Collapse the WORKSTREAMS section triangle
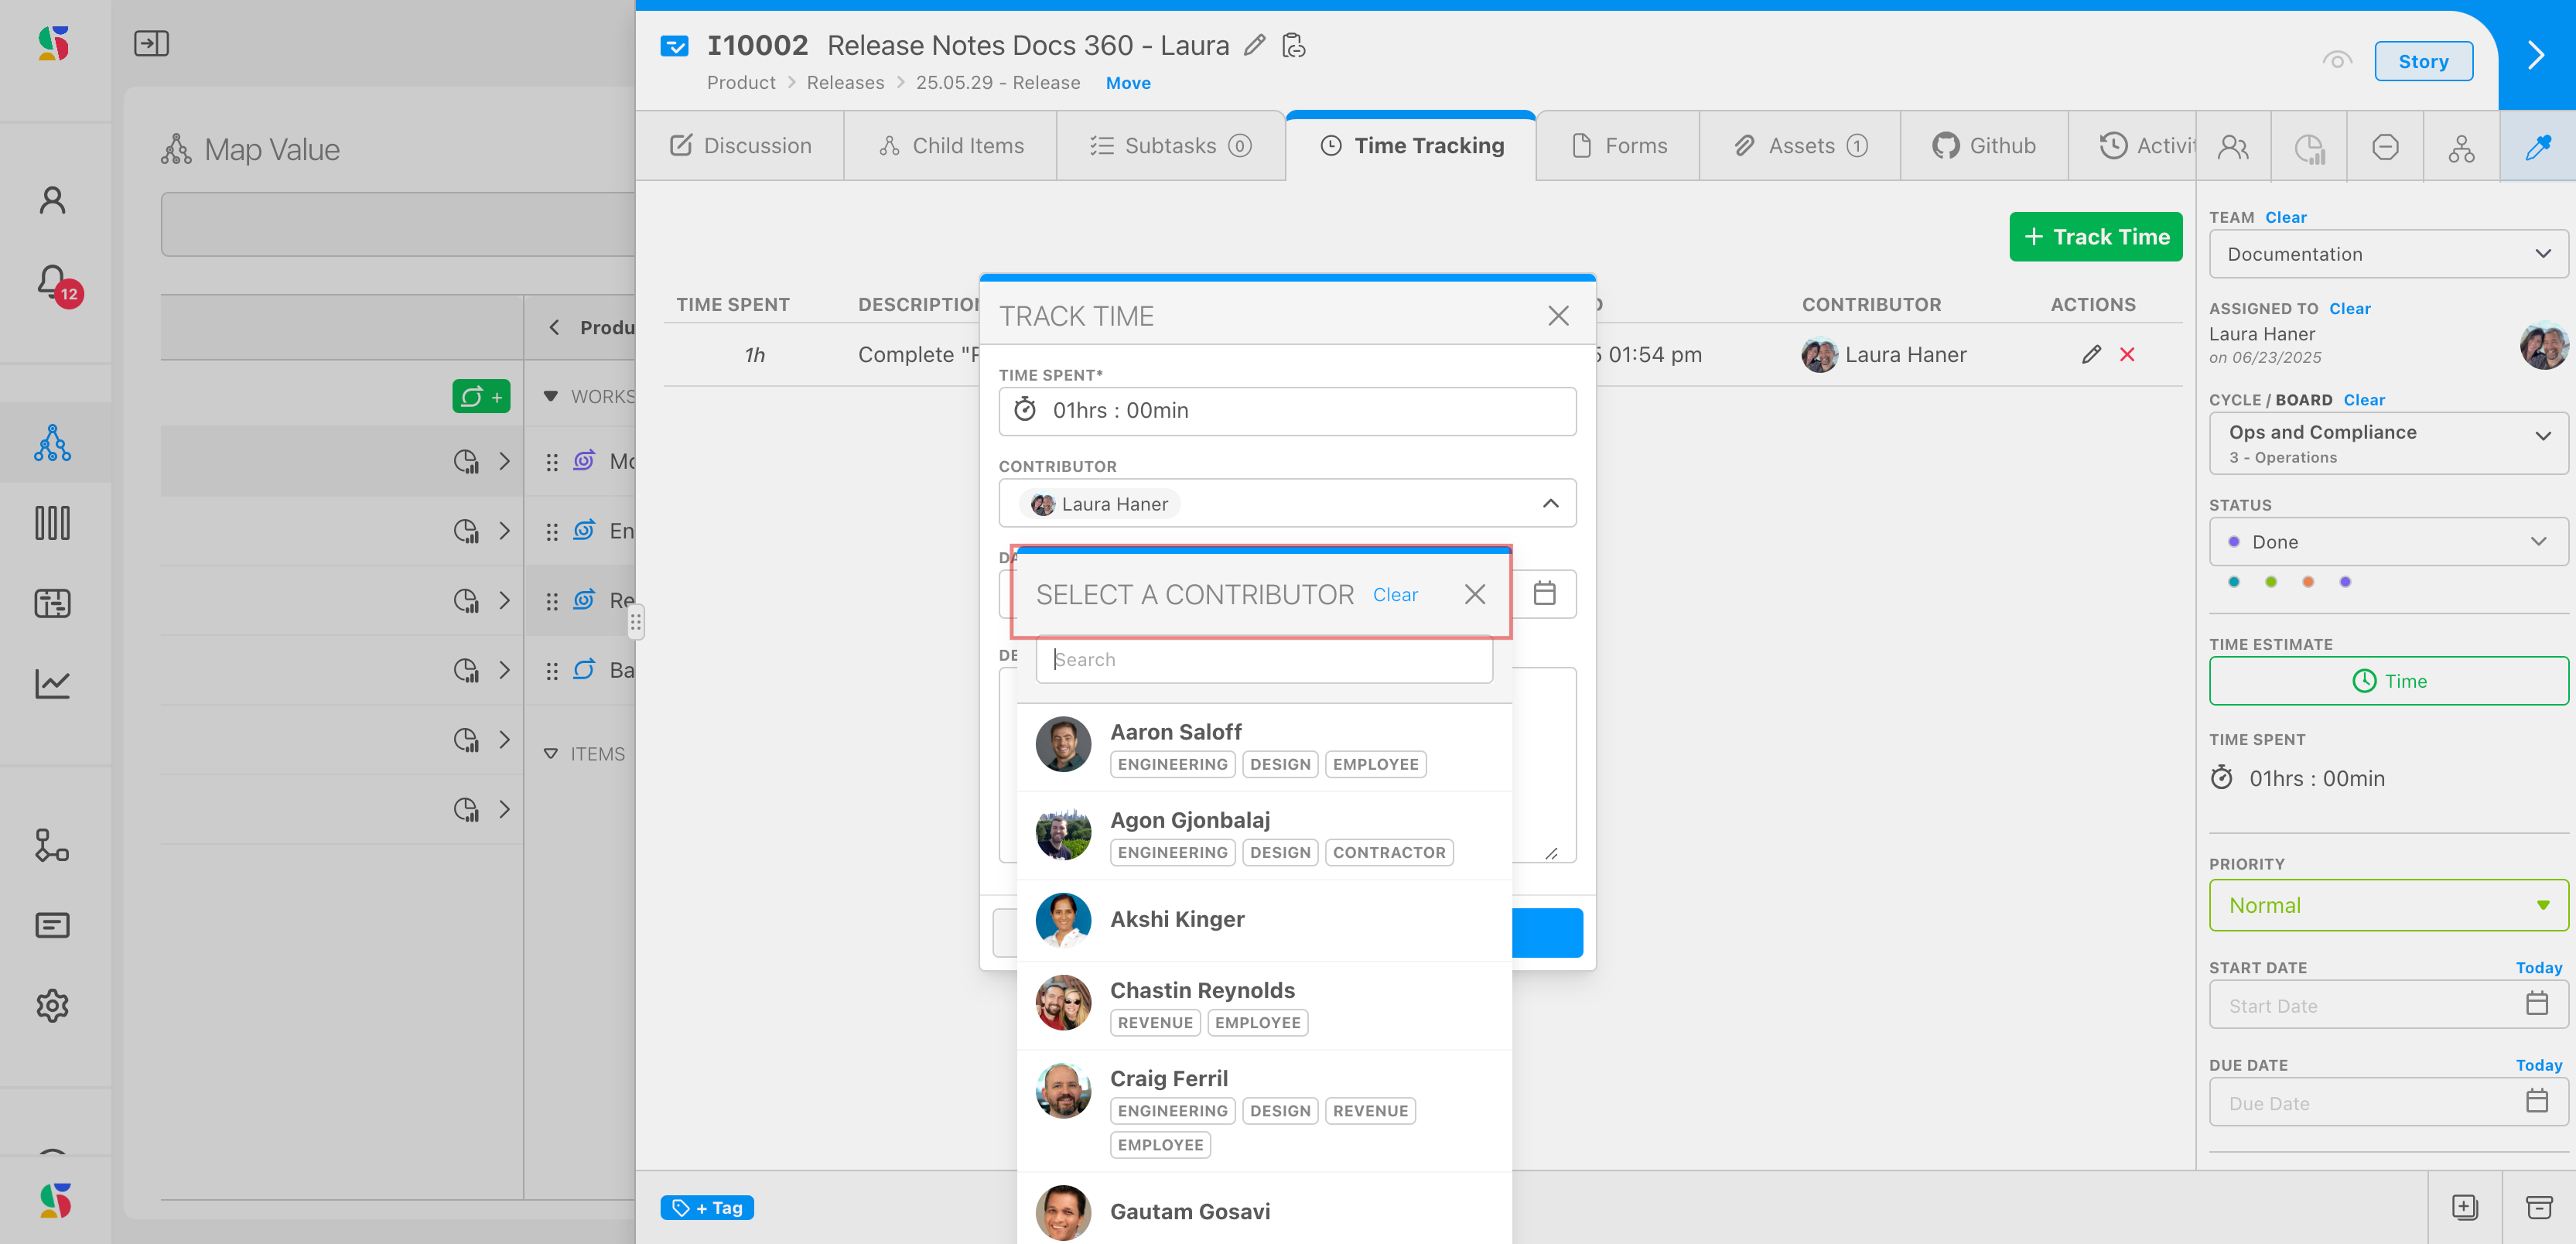This screenshot has height=1244, width=2576. [550, 396]
